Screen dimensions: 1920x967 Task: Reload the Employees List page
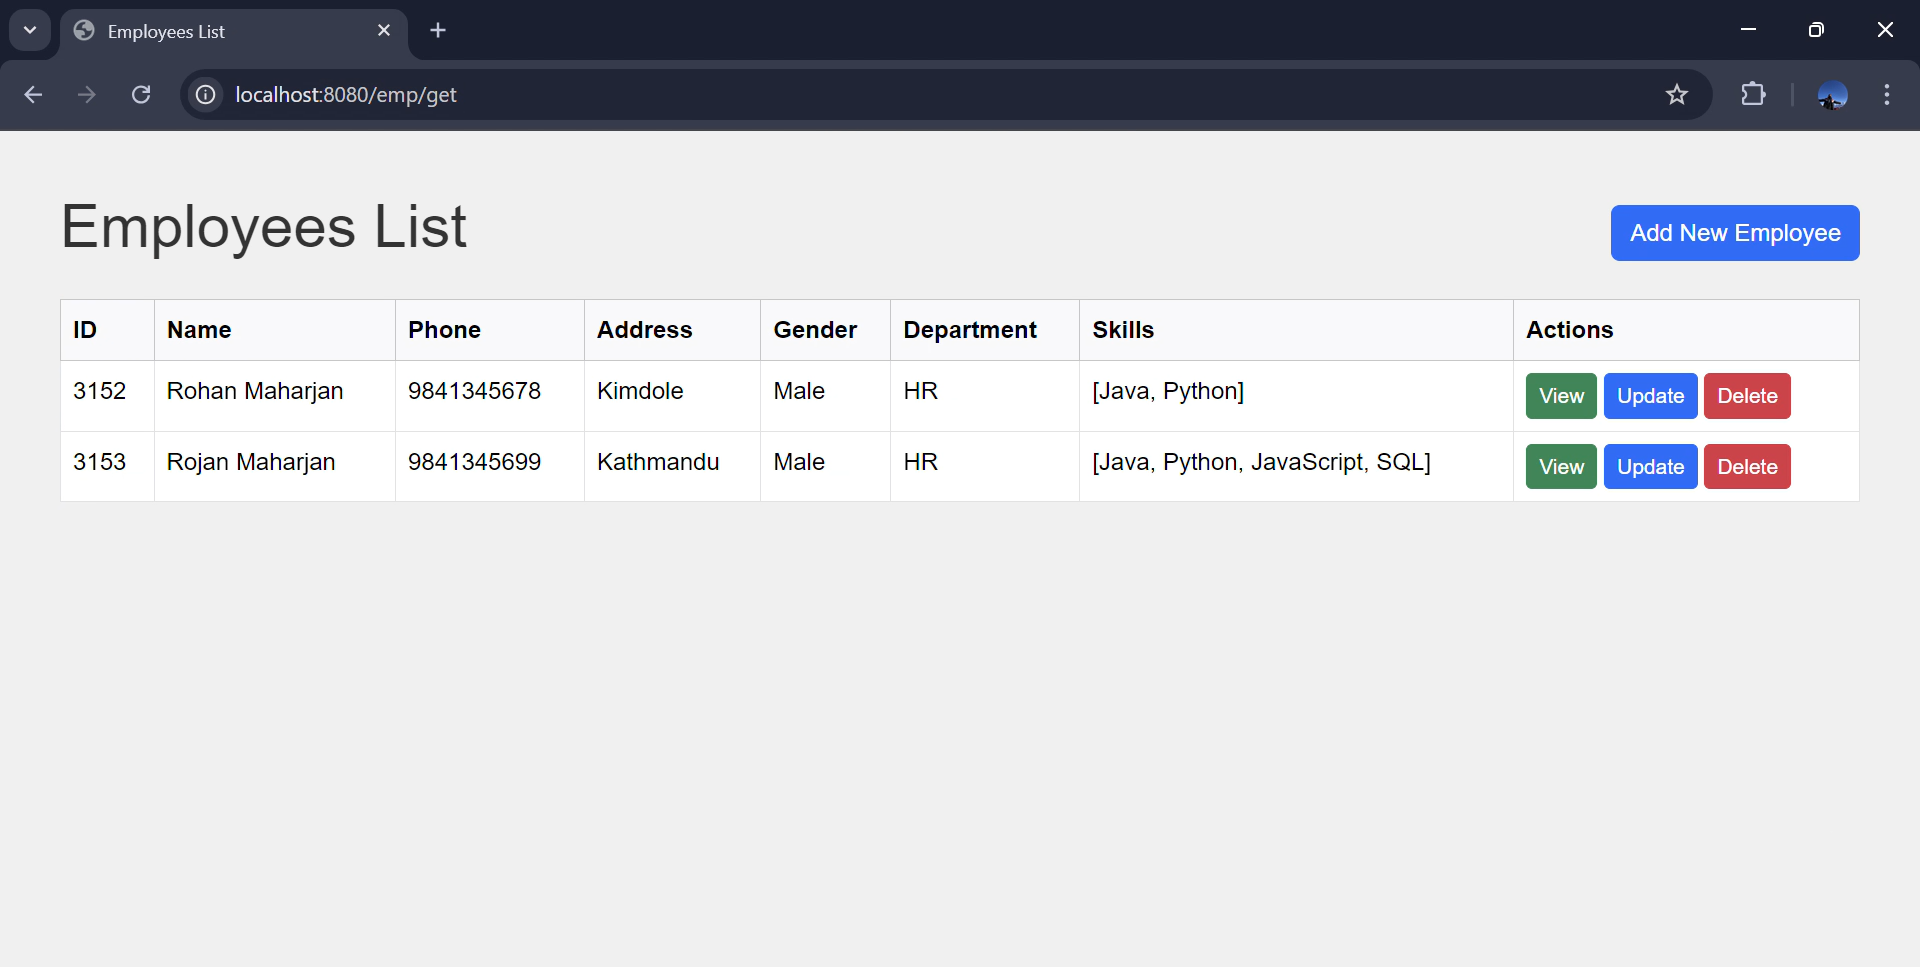(x=141, y=94)
